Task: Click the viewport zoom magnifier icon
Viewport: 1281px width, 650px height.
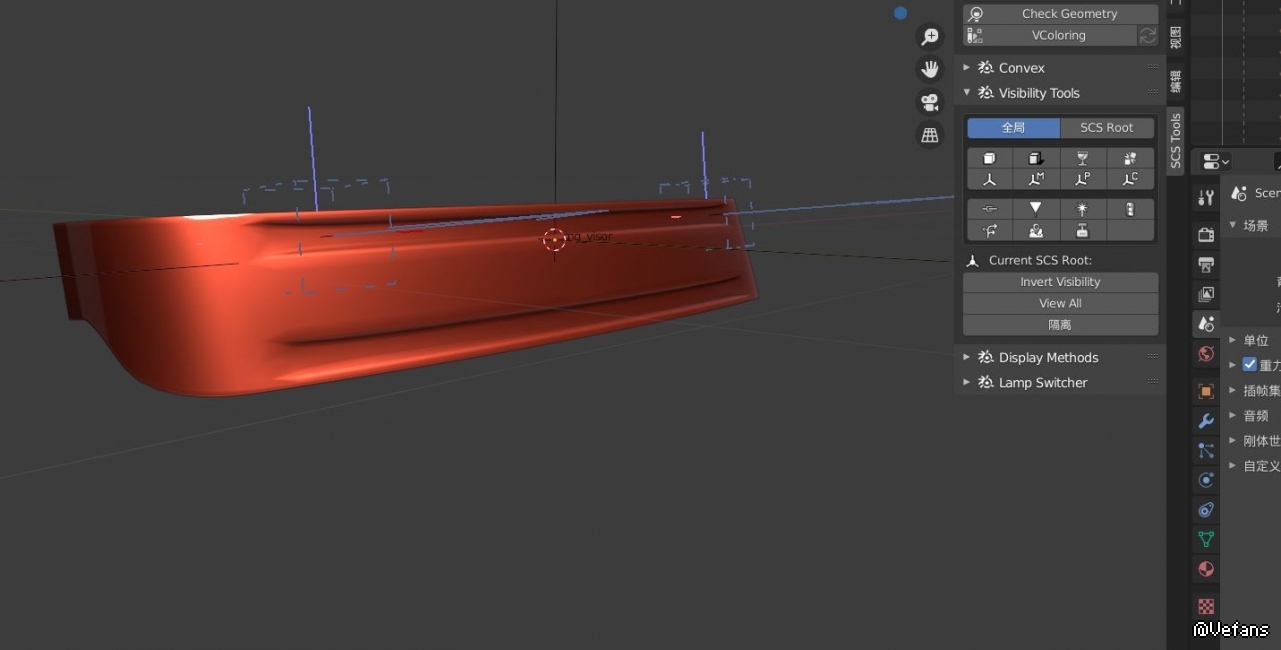Action: (x=930, y=37)
